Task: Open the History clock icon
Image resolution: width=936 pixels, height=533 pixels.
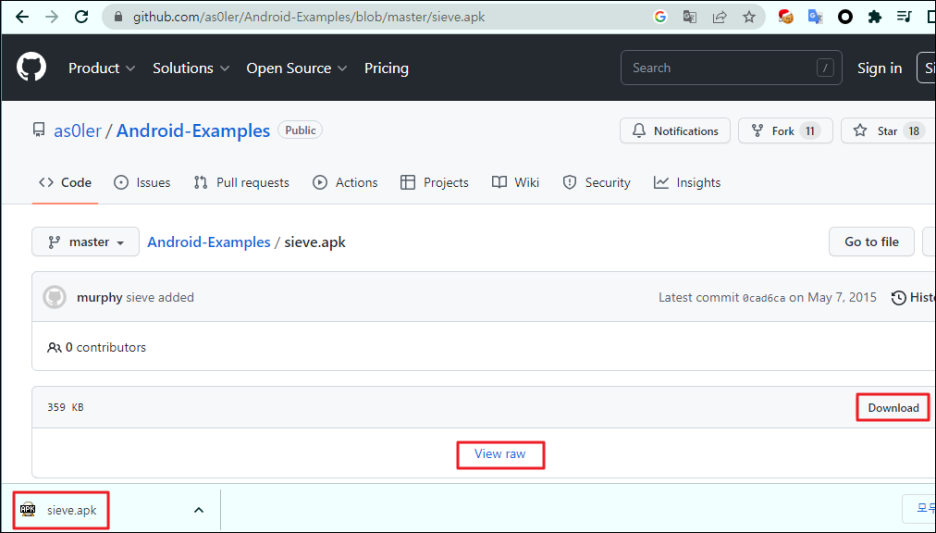Action: point(898,297)
